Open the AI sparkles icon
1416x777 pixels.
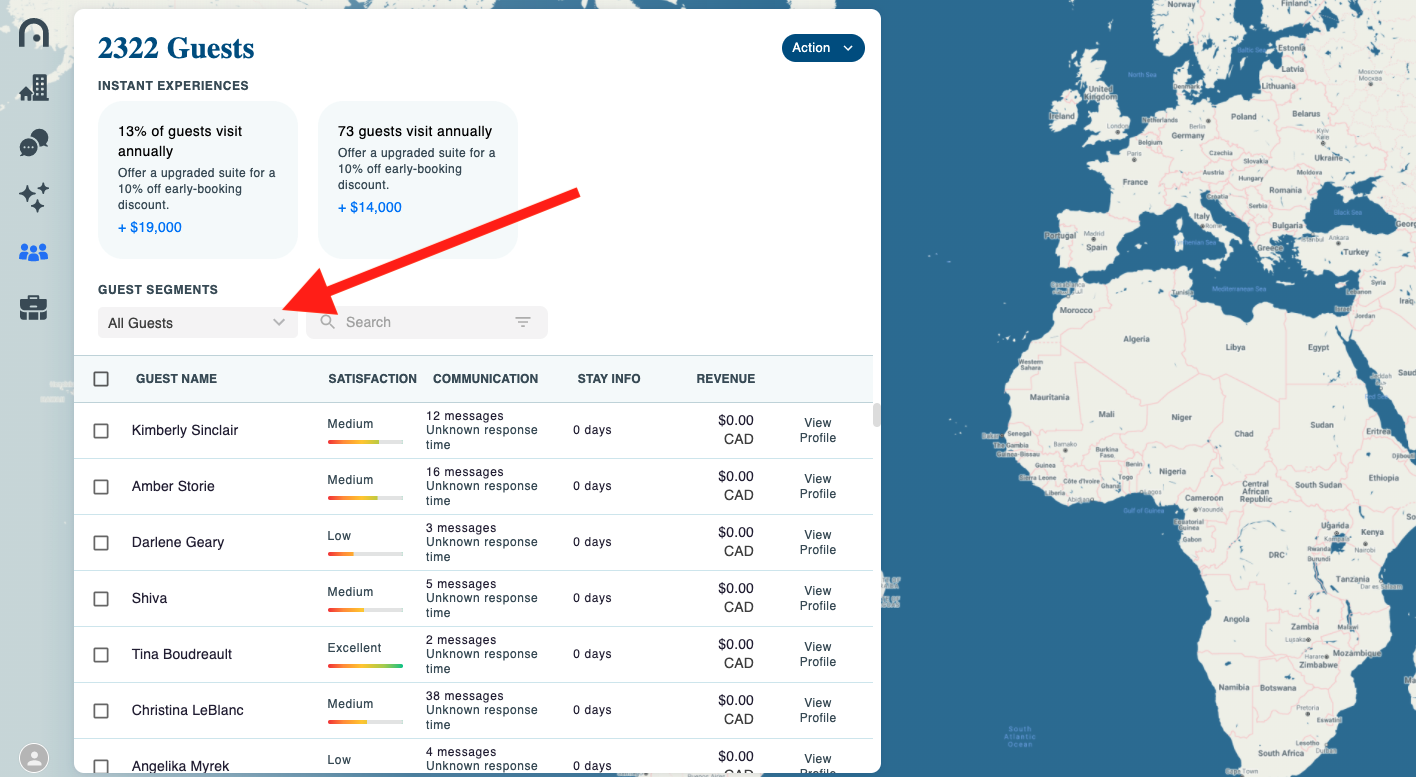[x=34, y=198]
